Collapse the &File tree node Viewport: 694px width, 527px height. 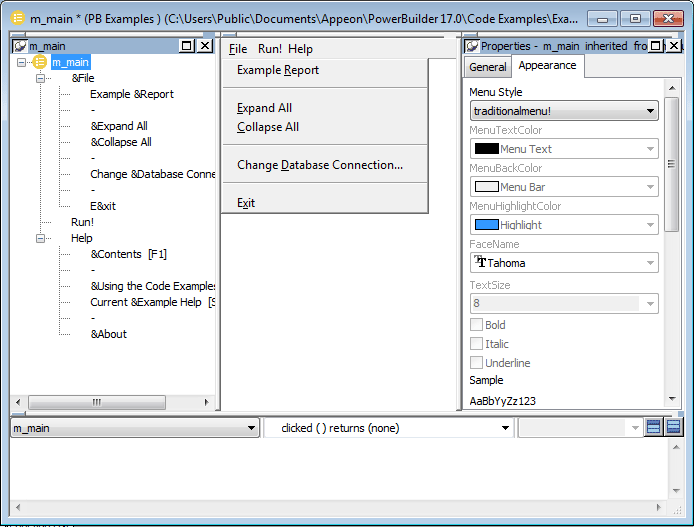click(x=41, y=78)
